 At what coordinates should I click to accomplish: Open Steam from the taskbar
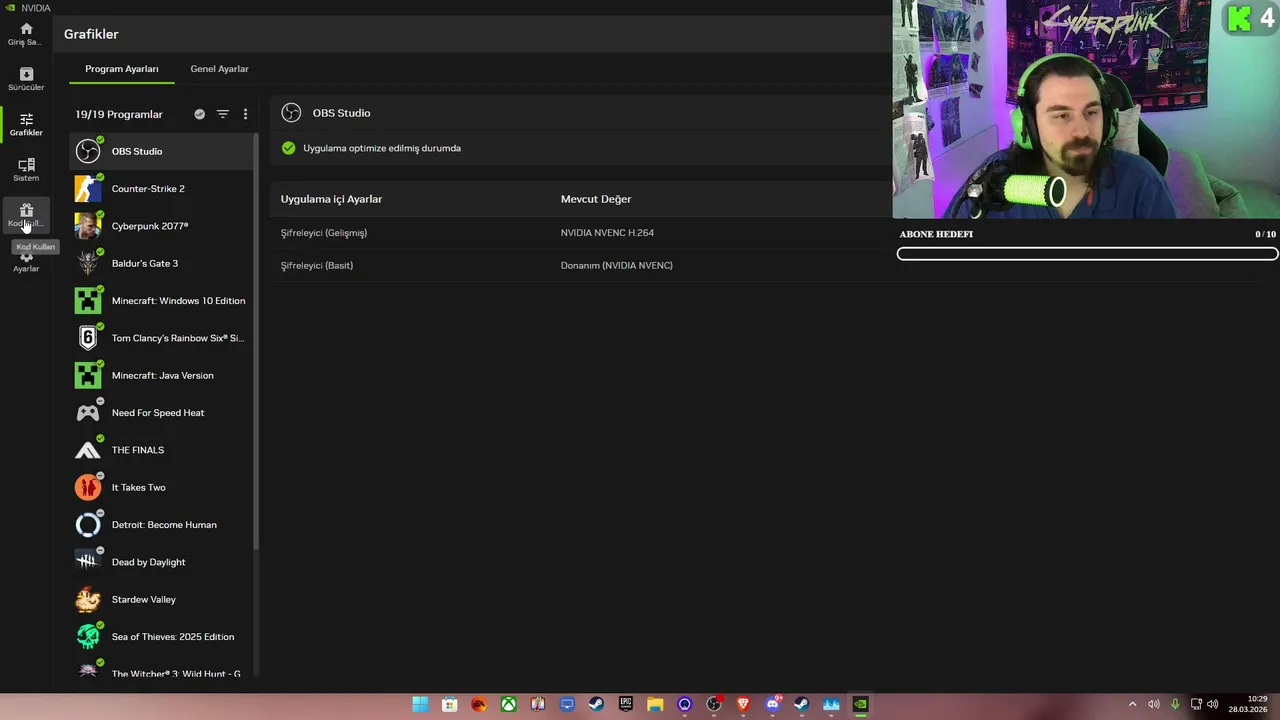596,704
